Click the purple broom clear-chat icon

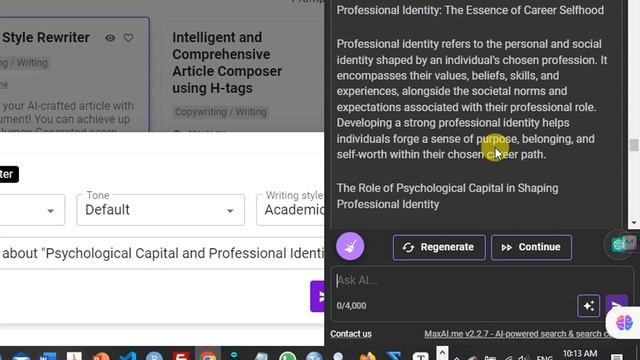(x=350, y=246)
